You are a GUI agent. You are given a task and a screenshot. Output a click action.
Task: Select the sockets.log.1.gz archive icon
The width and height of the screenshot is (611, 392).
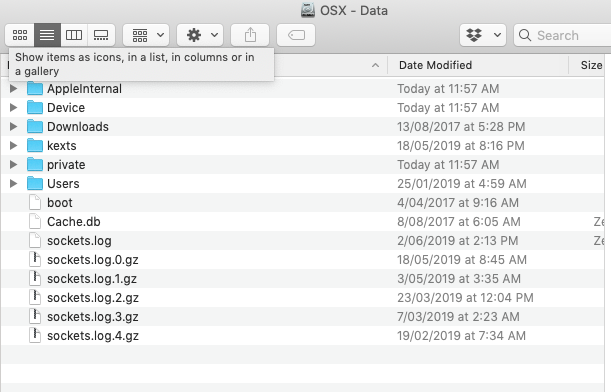[35, 279]
